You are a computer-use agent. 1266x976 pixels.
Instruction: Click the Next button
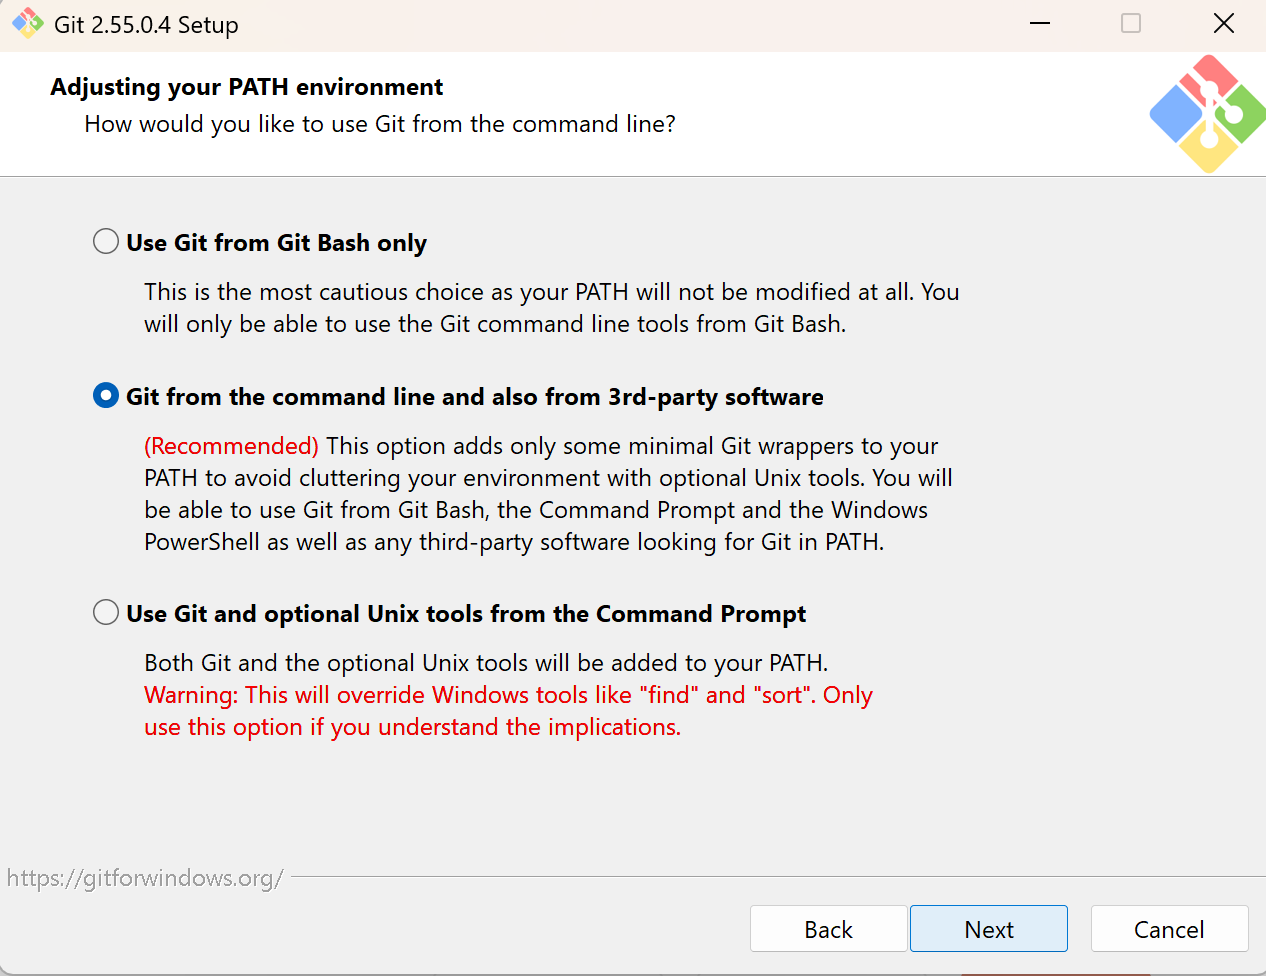click(988, 929)
